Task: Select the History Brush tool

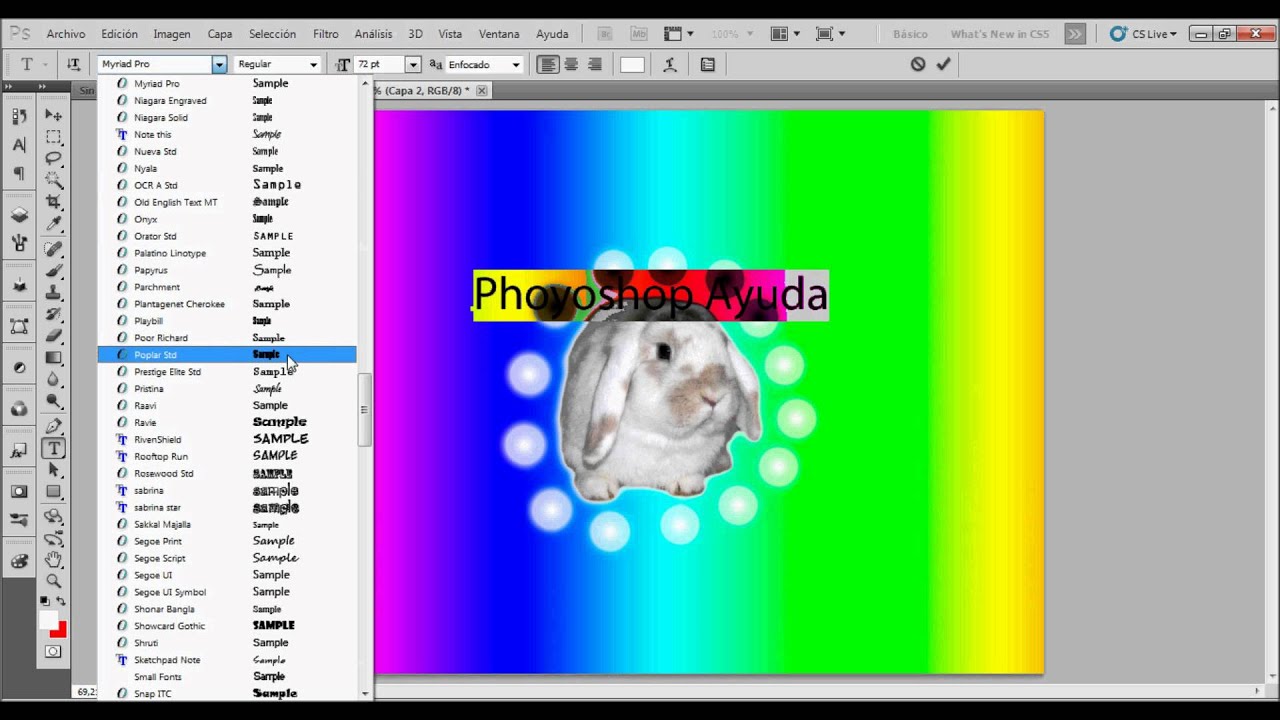Action: [54, 314]
